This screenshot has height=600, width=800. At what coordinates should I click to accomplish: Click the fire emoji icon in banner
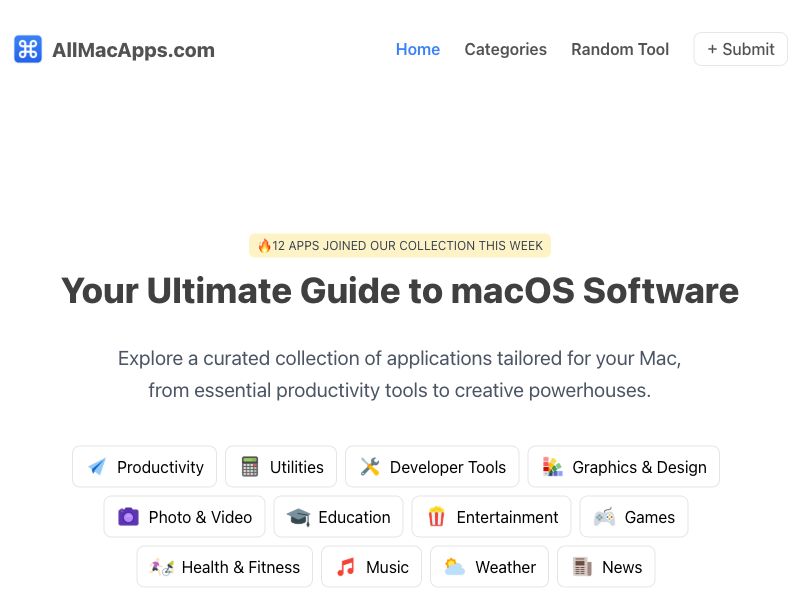[264, 245]
